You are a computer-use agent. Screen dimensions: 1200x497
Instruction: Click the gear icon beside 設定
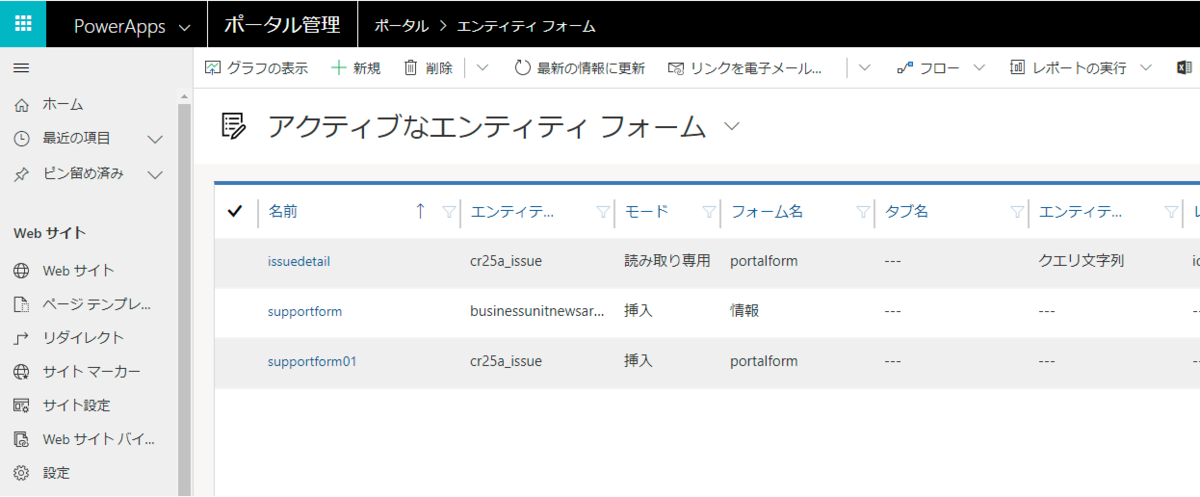point(22,473)
